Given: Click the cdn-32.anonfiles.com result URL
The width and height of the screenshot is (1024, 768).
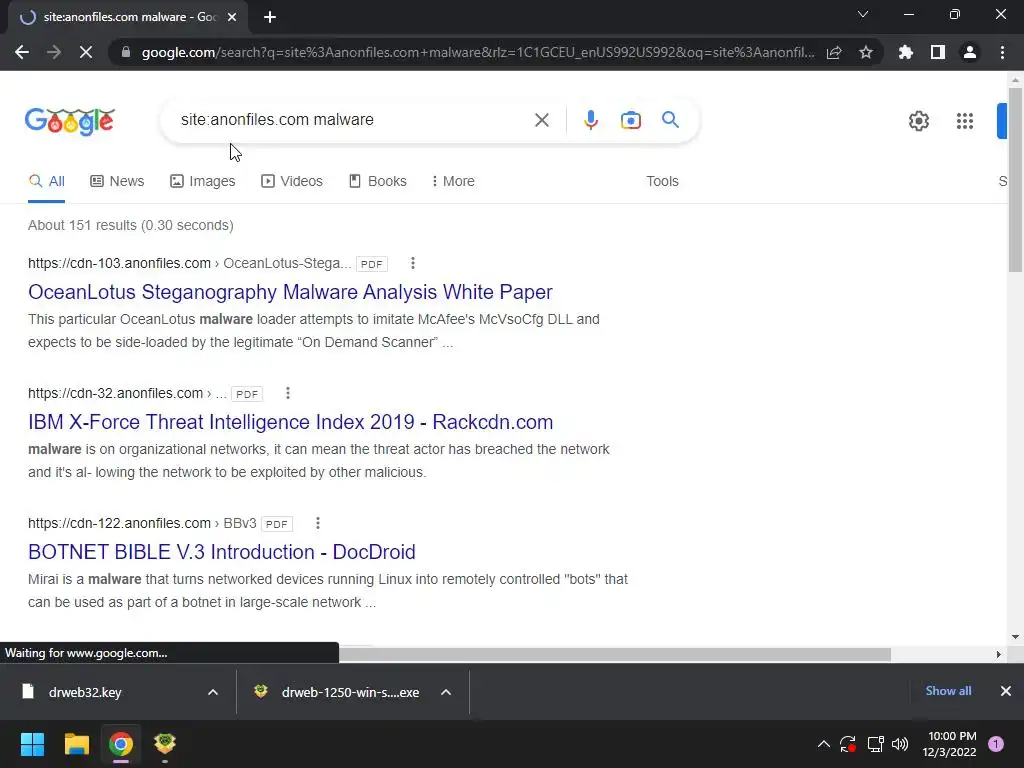Looking at the screenshot, I should click(x=115, y=393).
